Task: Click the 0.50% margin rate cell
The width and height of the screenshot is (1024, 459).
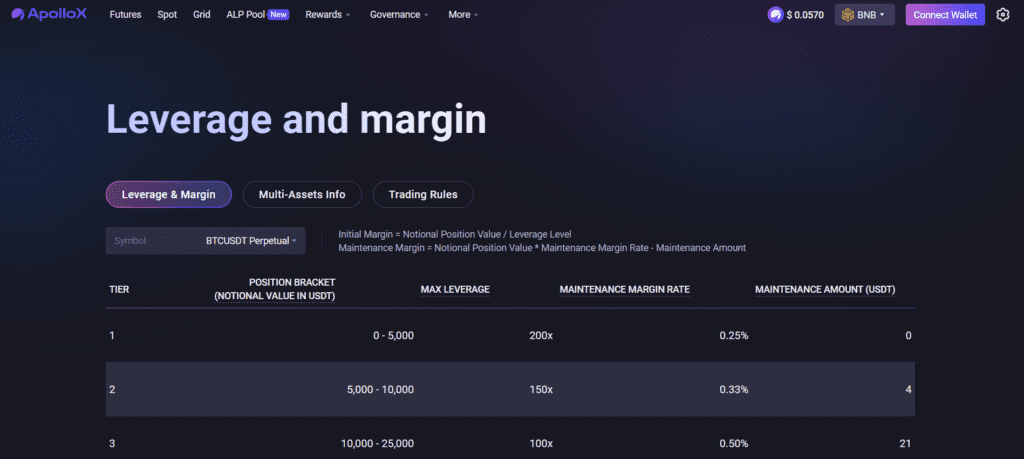Action: 734,444
